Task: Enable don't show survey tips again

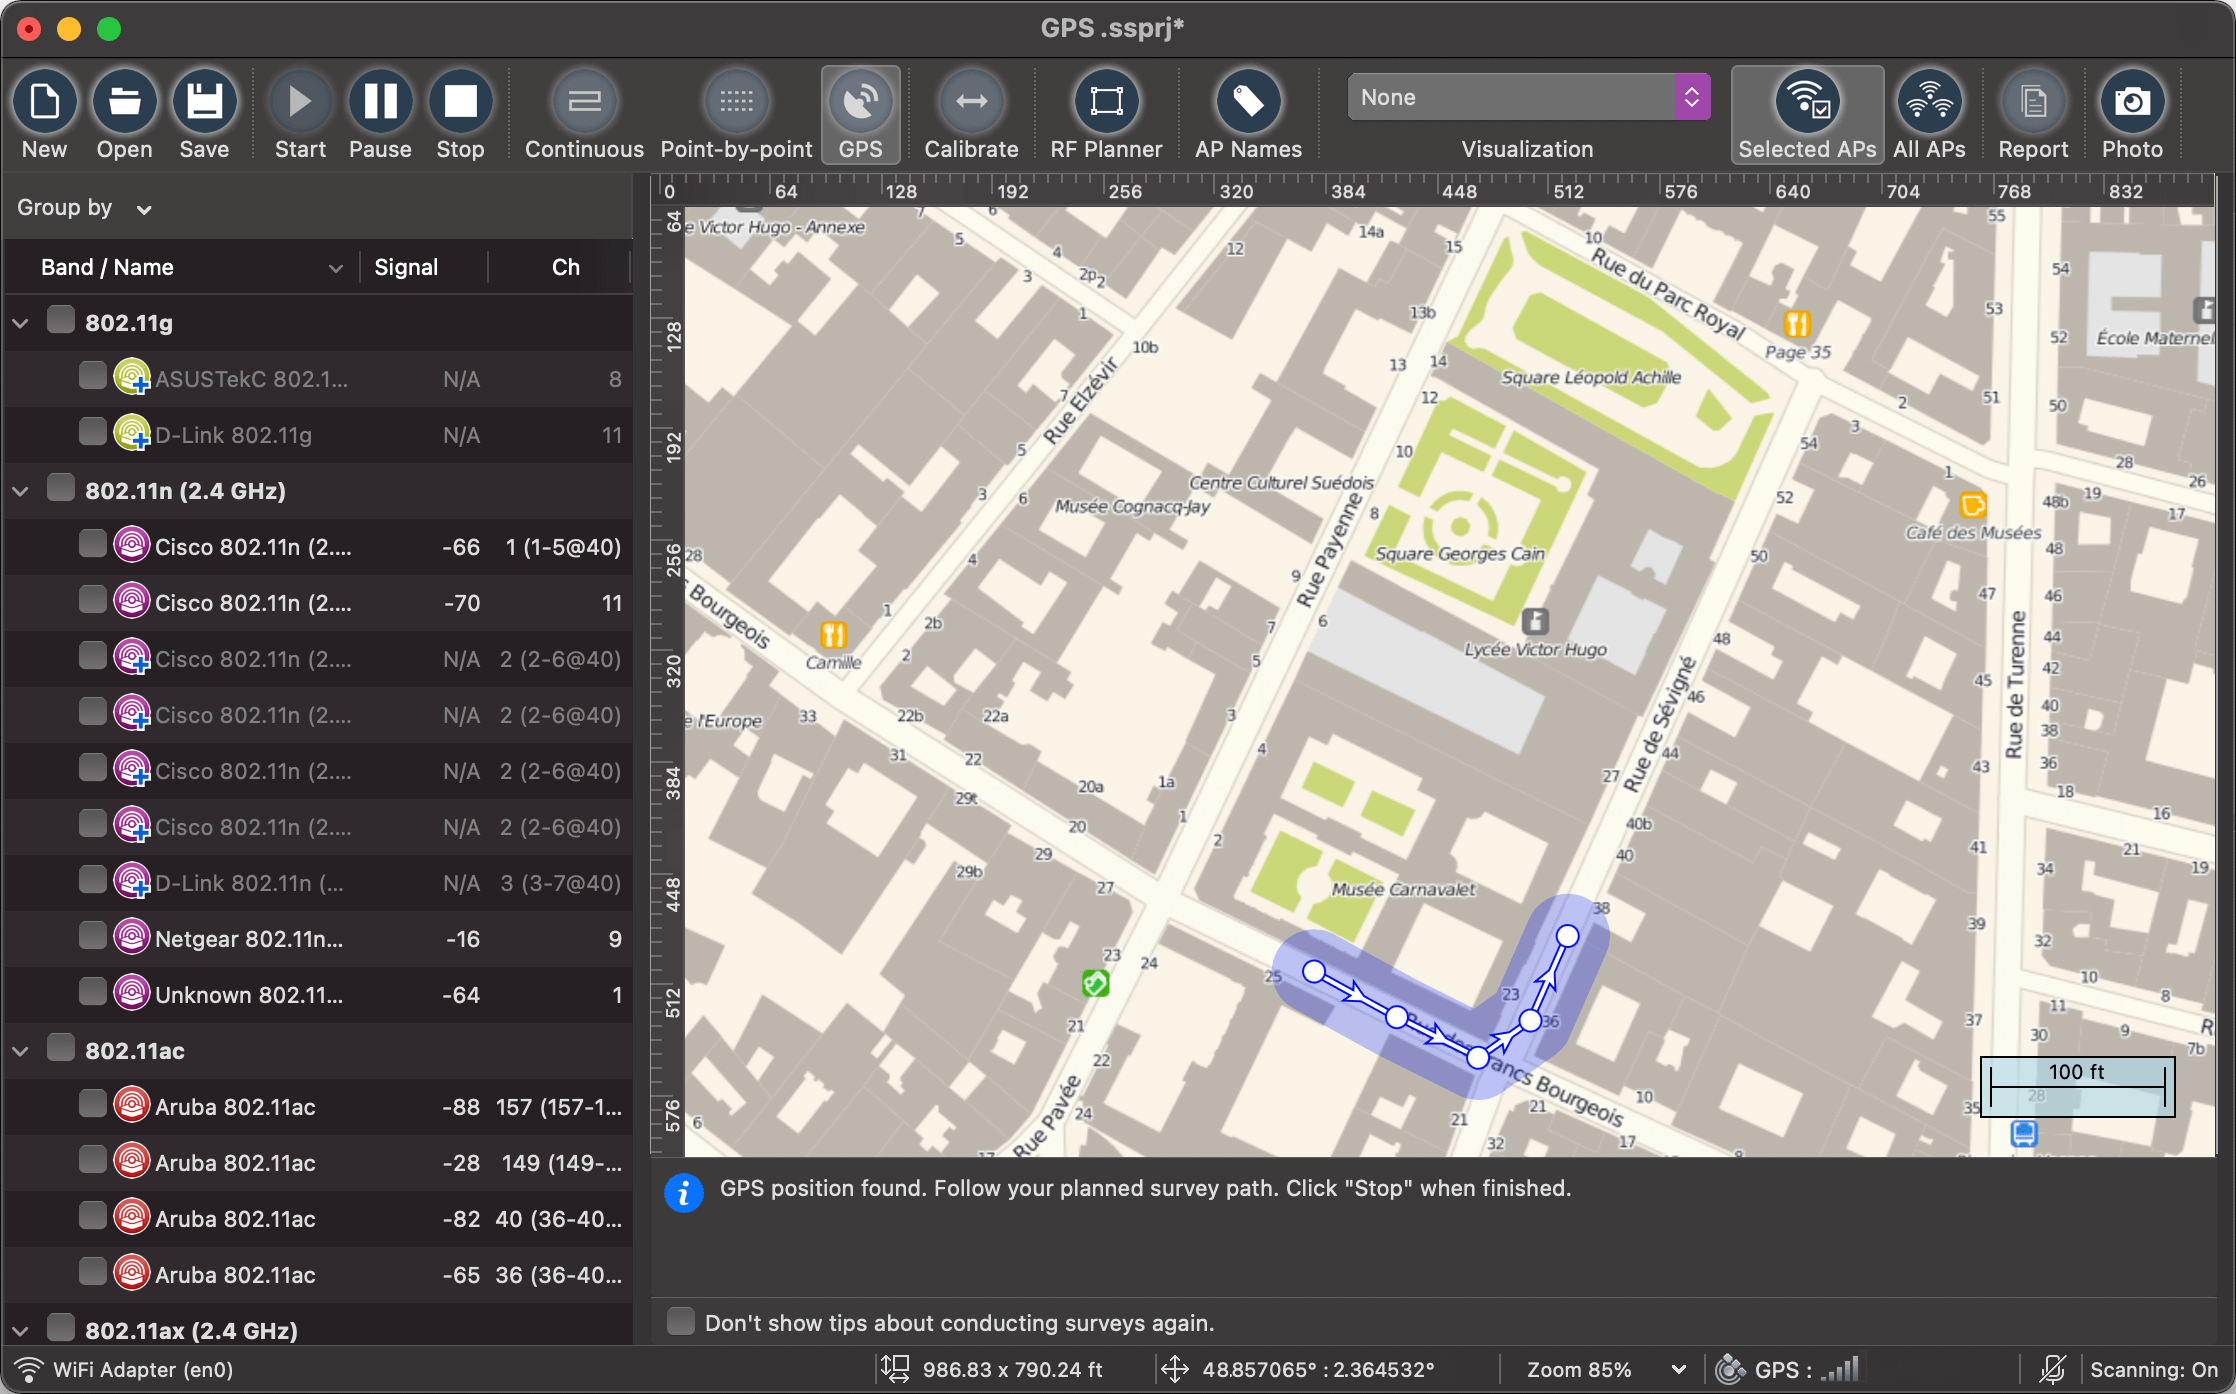Action: coord(681,1320)
